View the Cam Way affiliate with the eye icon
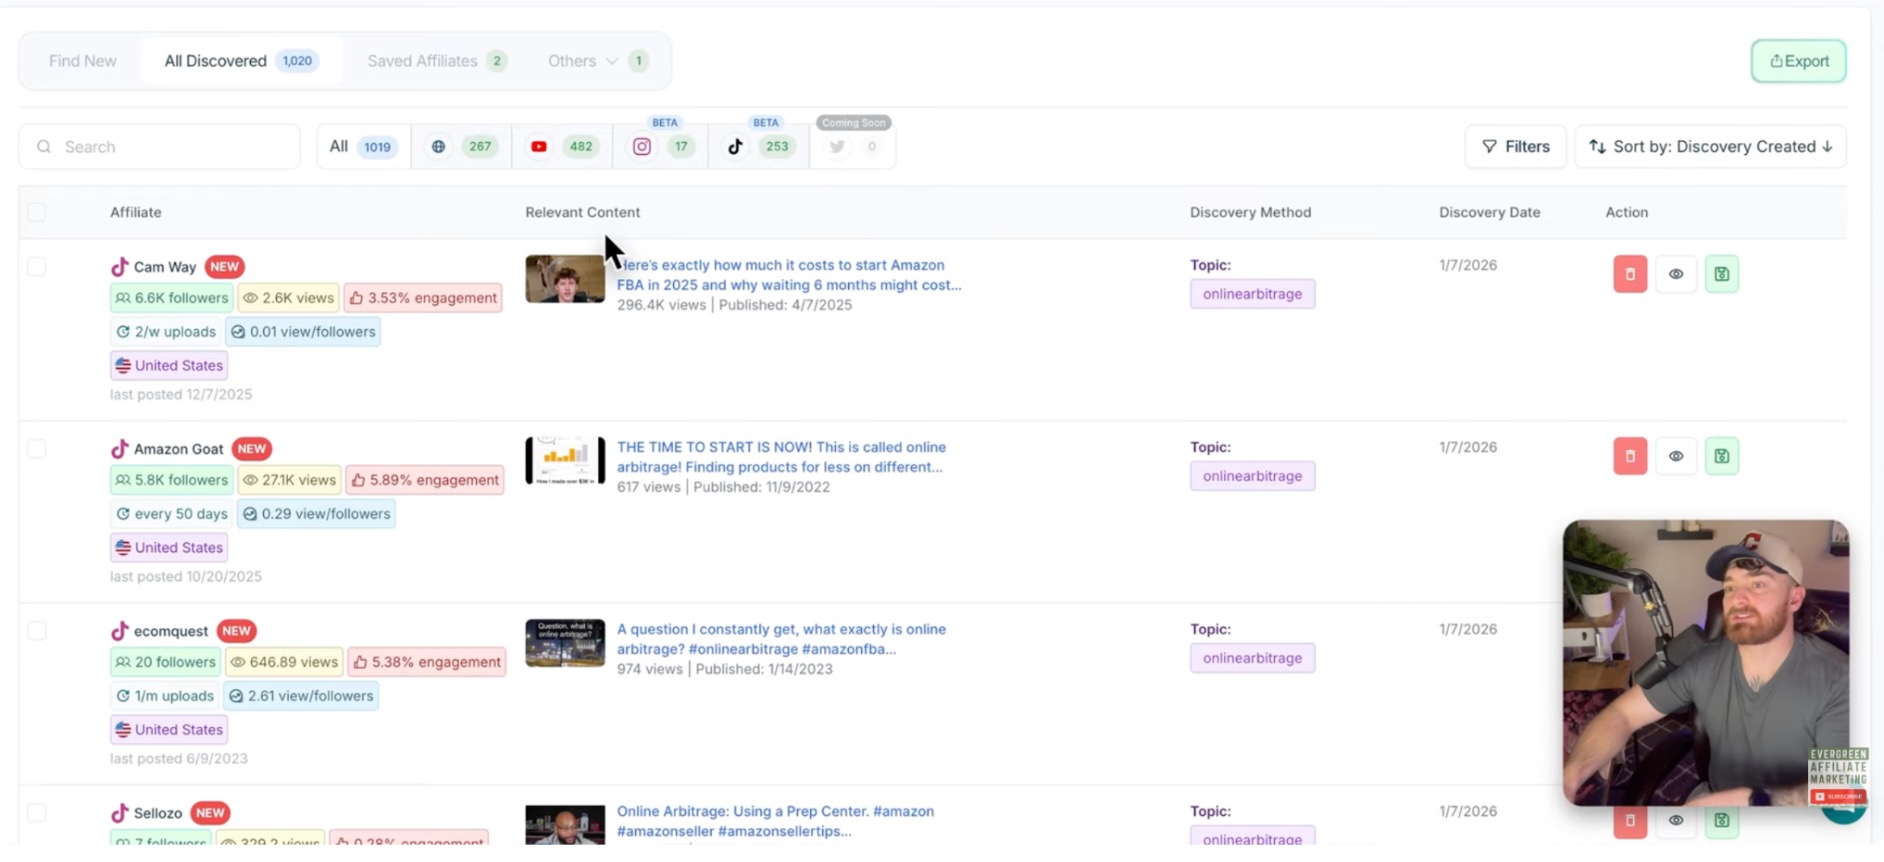The width and height of the screenshot is (1884, 862). [1675, 274]
